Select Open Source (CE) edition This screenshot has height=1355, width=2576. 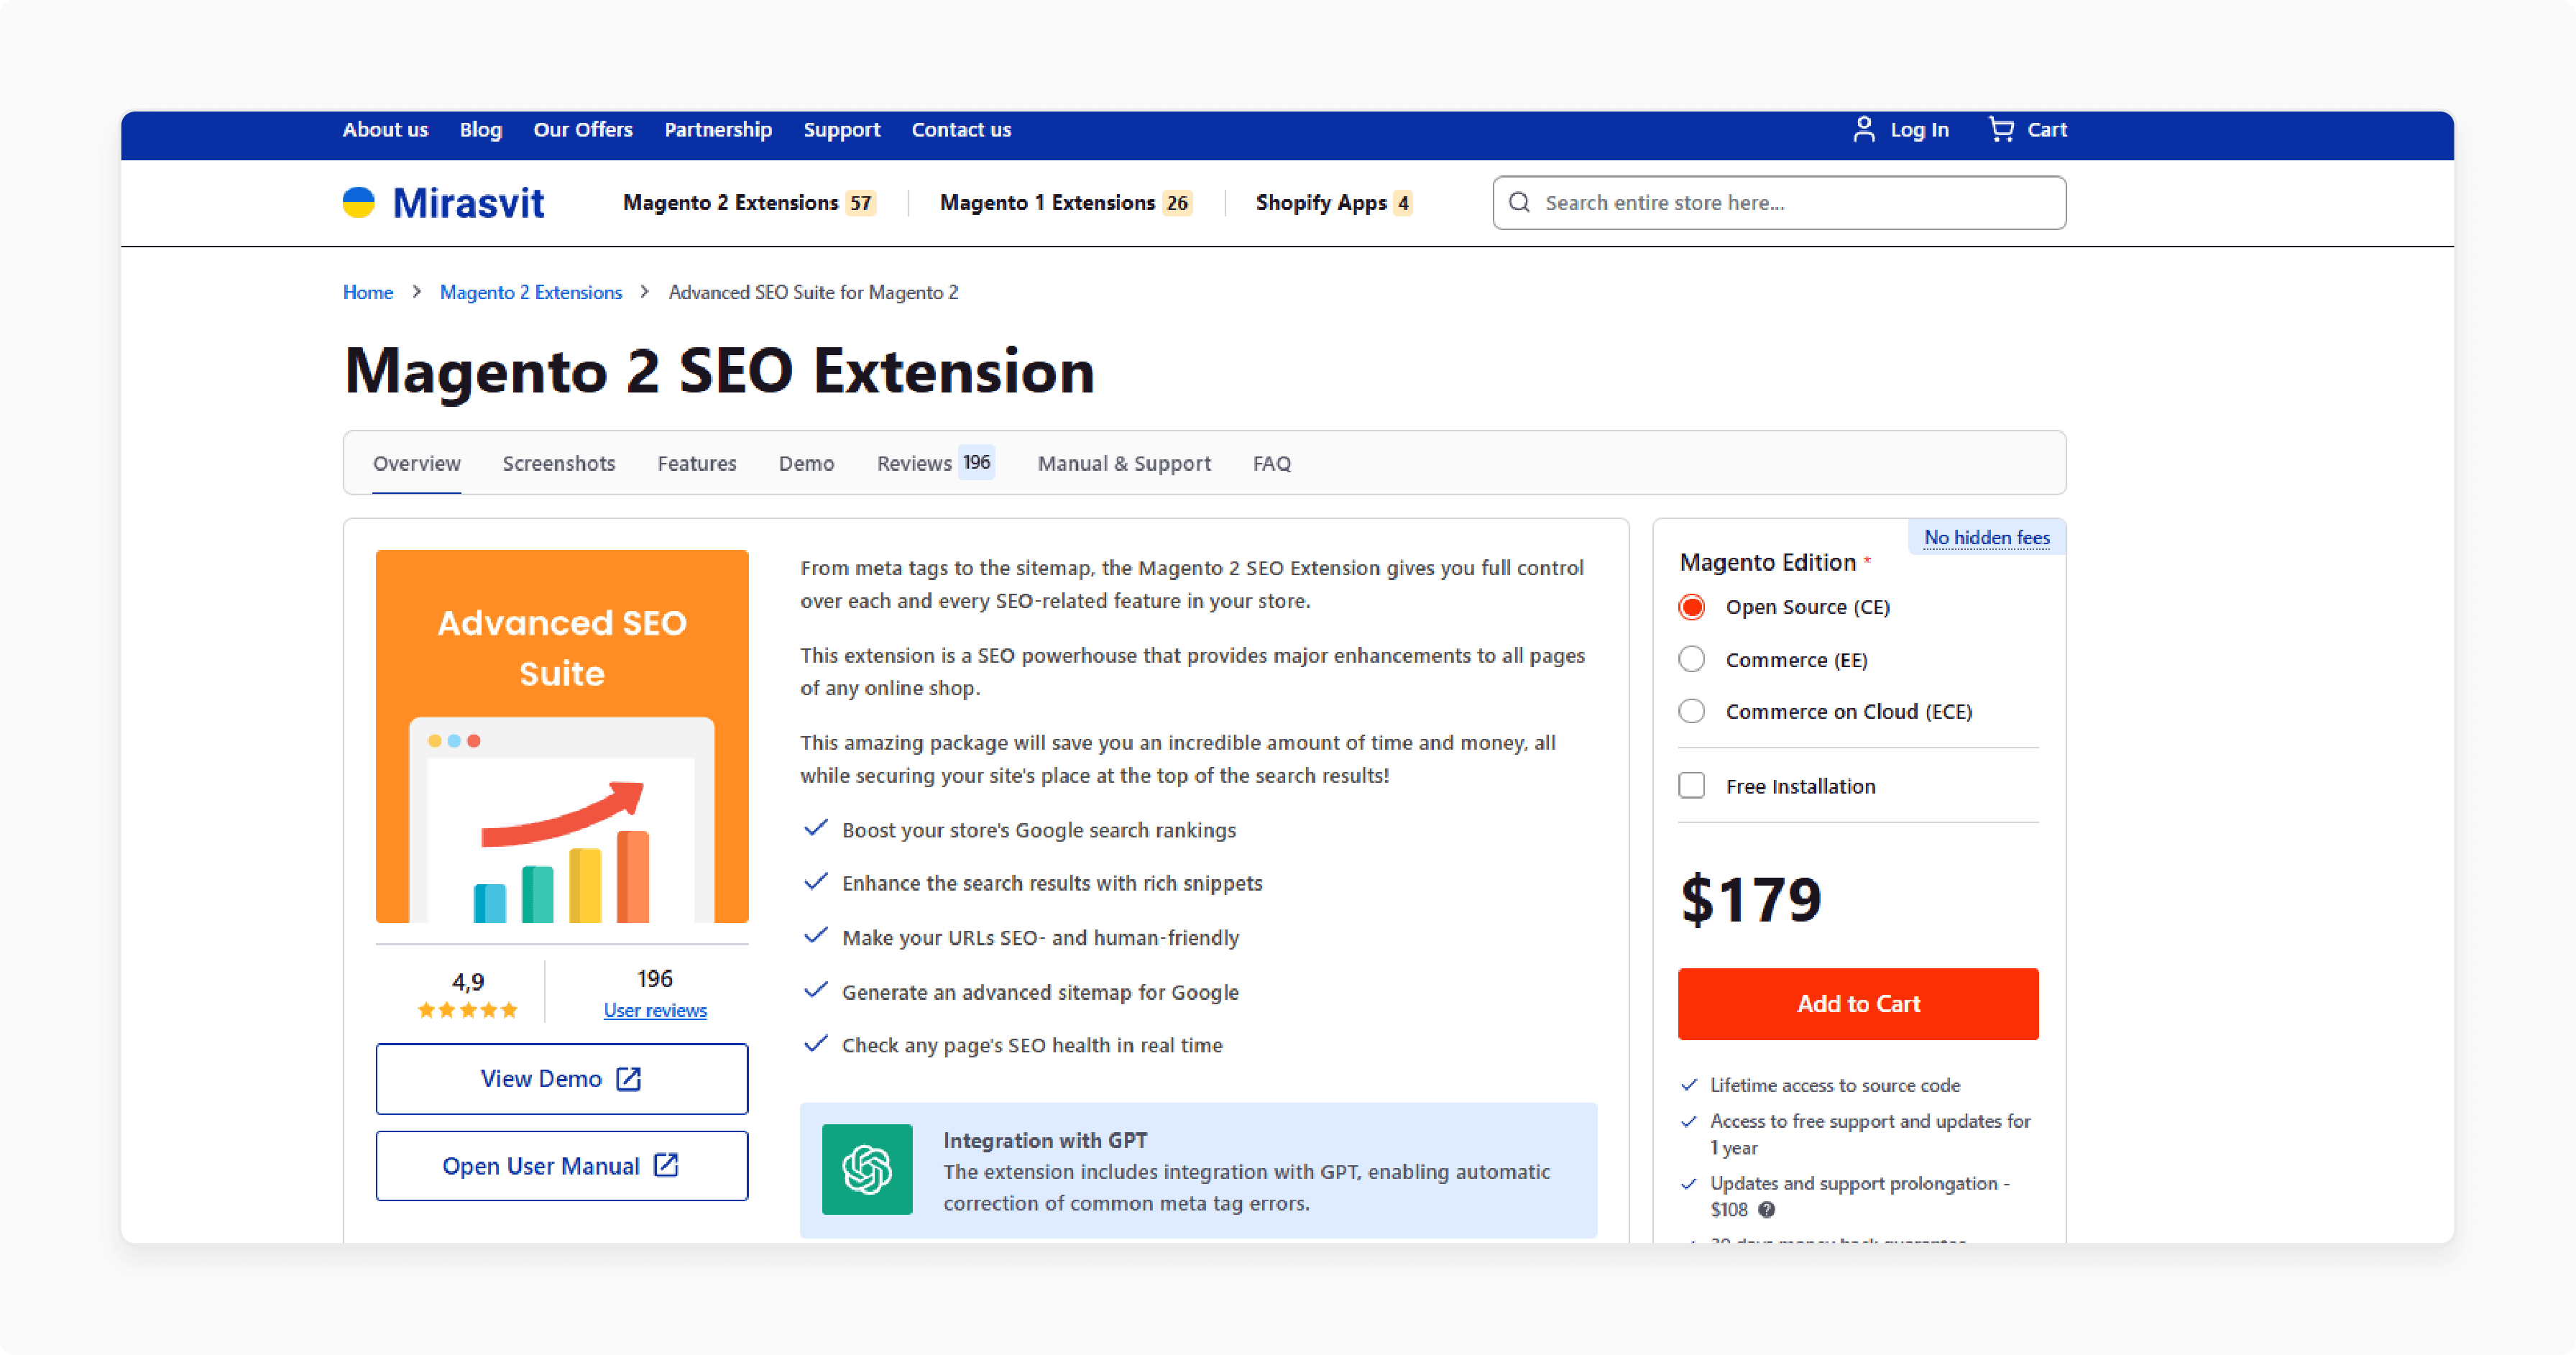[1692, 607]
